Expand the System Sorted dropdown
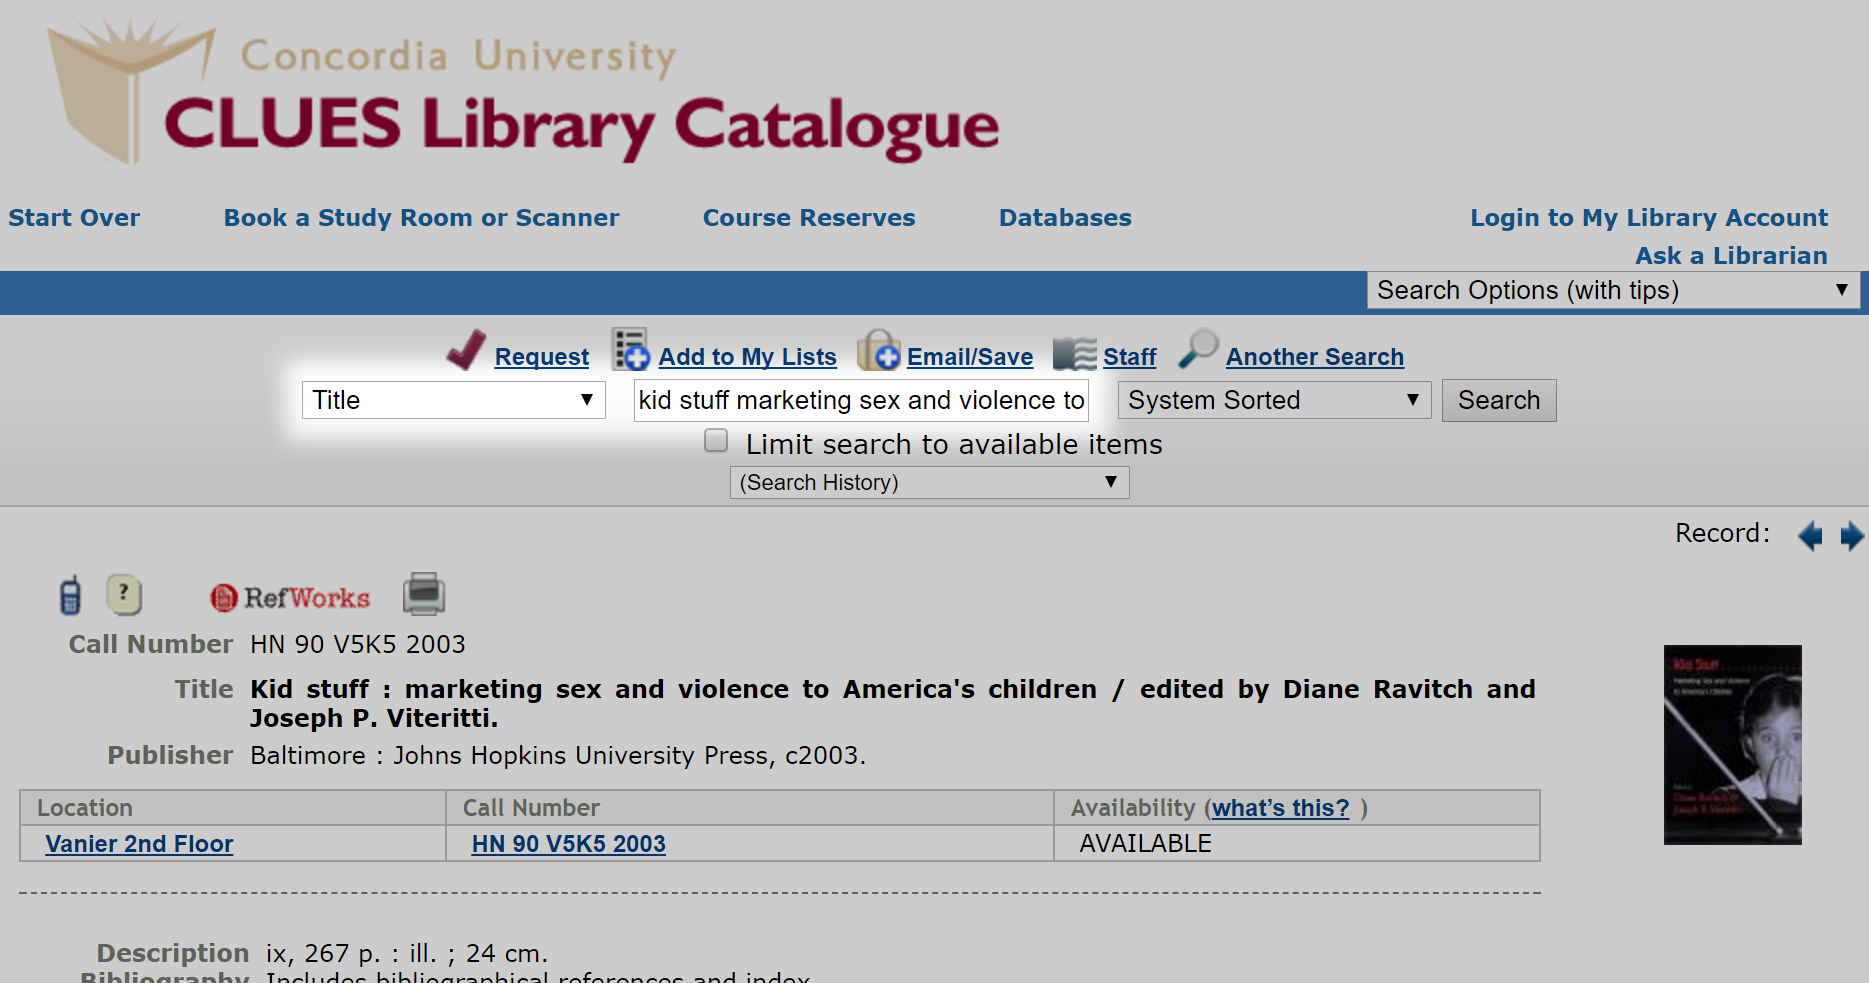Screen dimensions: 1869x983 1274,400
